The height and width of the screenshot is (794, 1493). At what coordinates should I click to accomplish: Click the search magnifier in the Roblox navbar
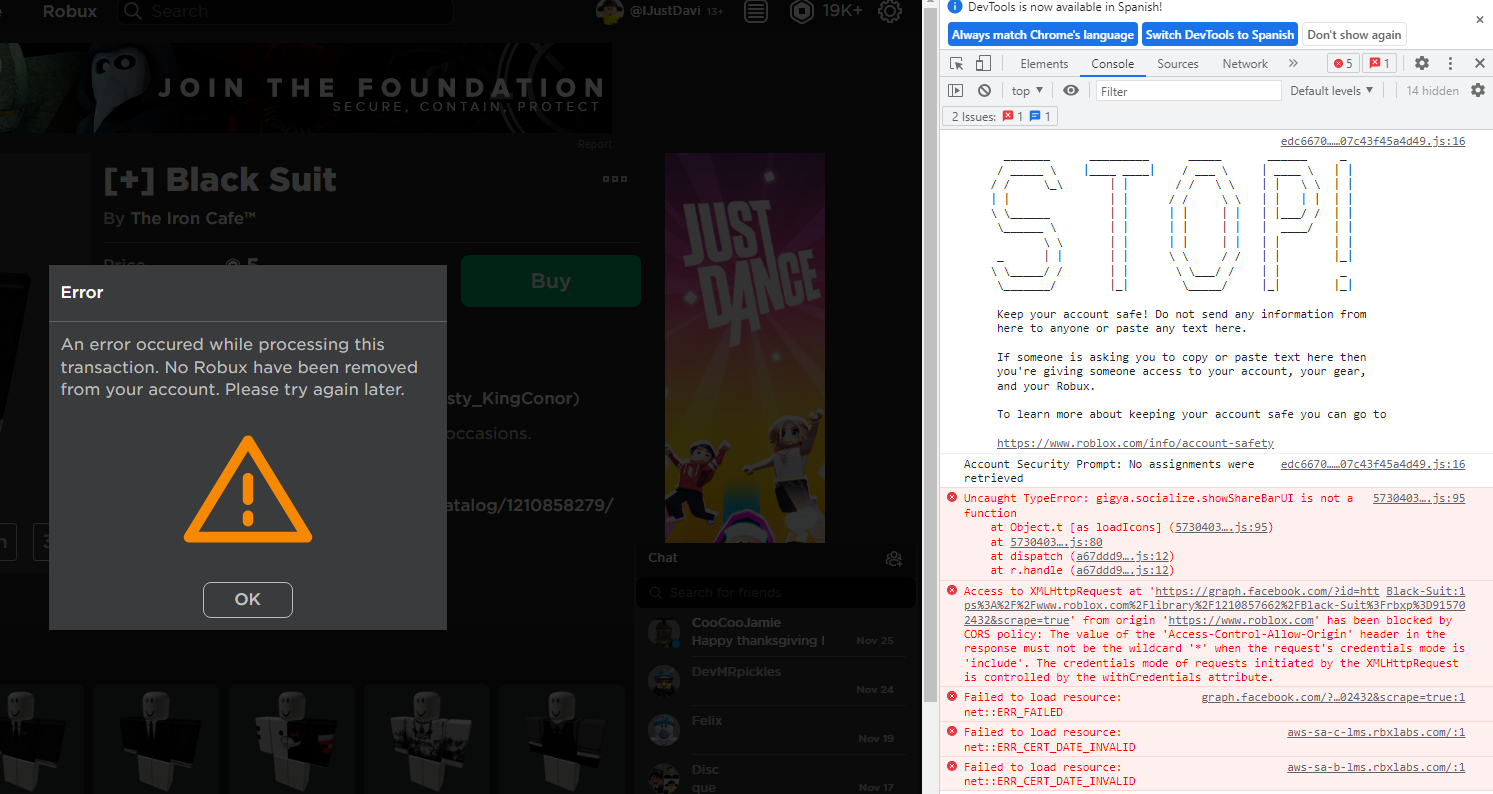click(133, 11)
